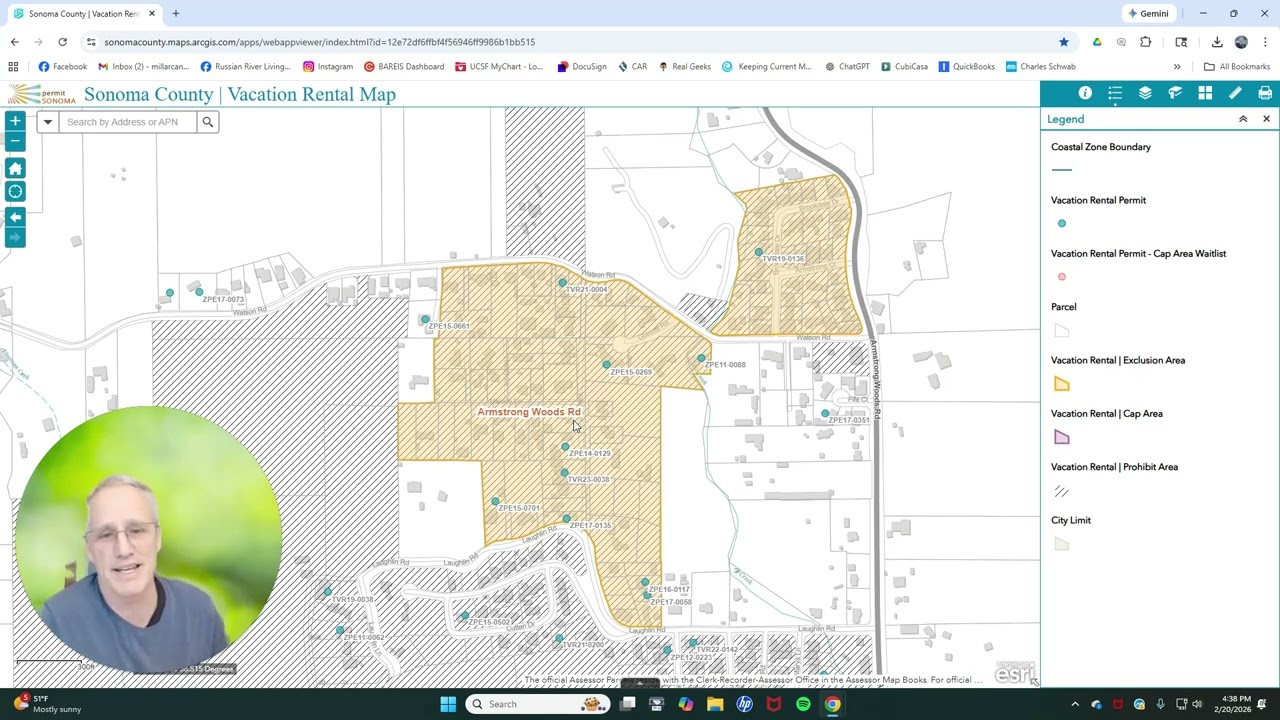Viewport: 1280px width, 720px height.
Task: Click the My Location button
Action: point(15,192)
